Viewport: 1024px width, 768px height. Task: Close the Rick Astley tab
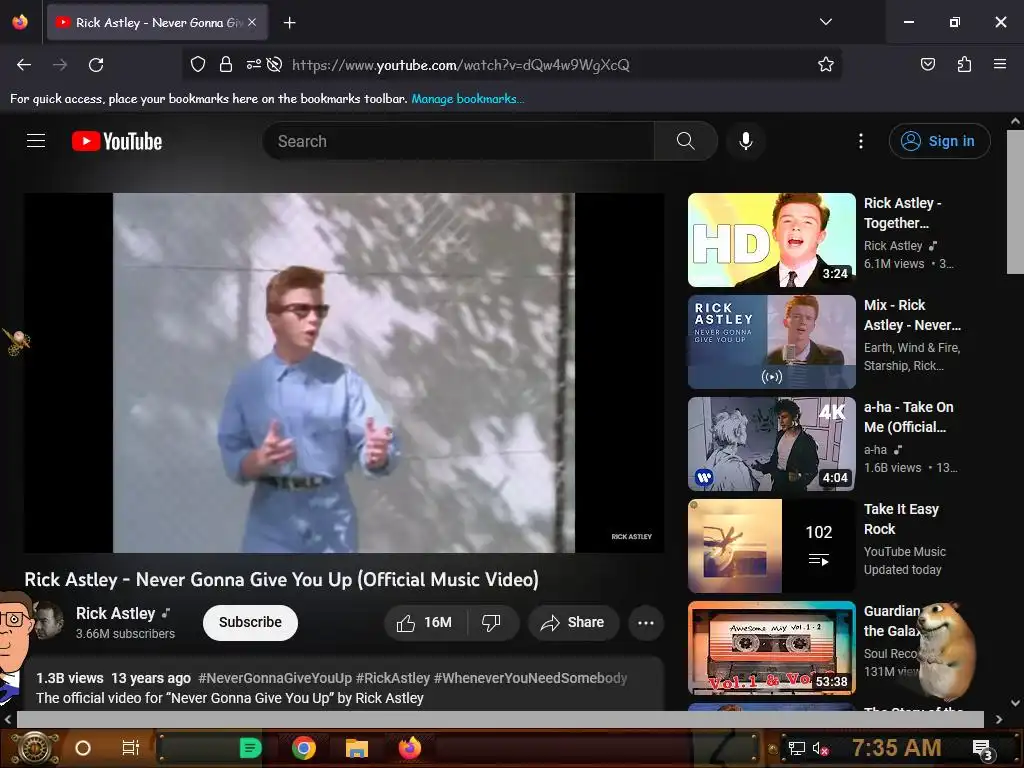252,22
